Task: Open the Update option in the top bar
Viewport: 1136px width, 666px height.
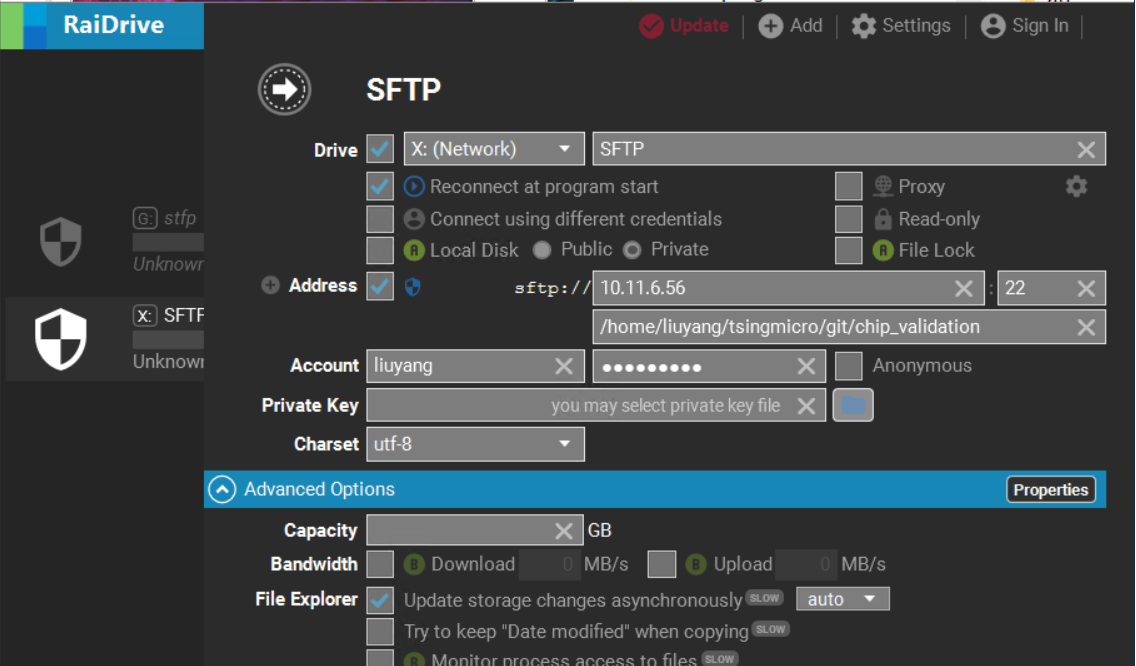Action: (x=684, y=25)
